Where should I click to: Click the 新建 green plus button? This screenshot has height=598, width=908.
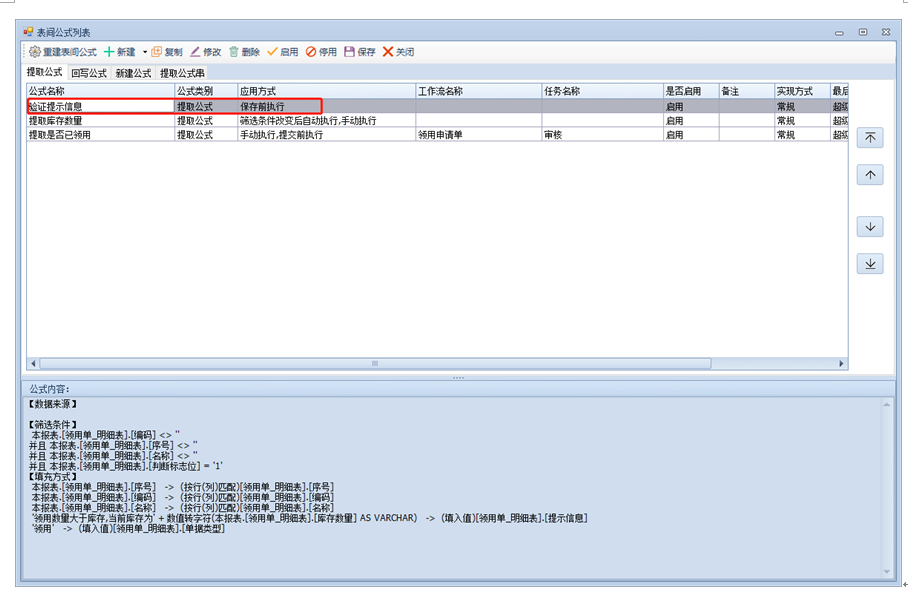point(120,52)
